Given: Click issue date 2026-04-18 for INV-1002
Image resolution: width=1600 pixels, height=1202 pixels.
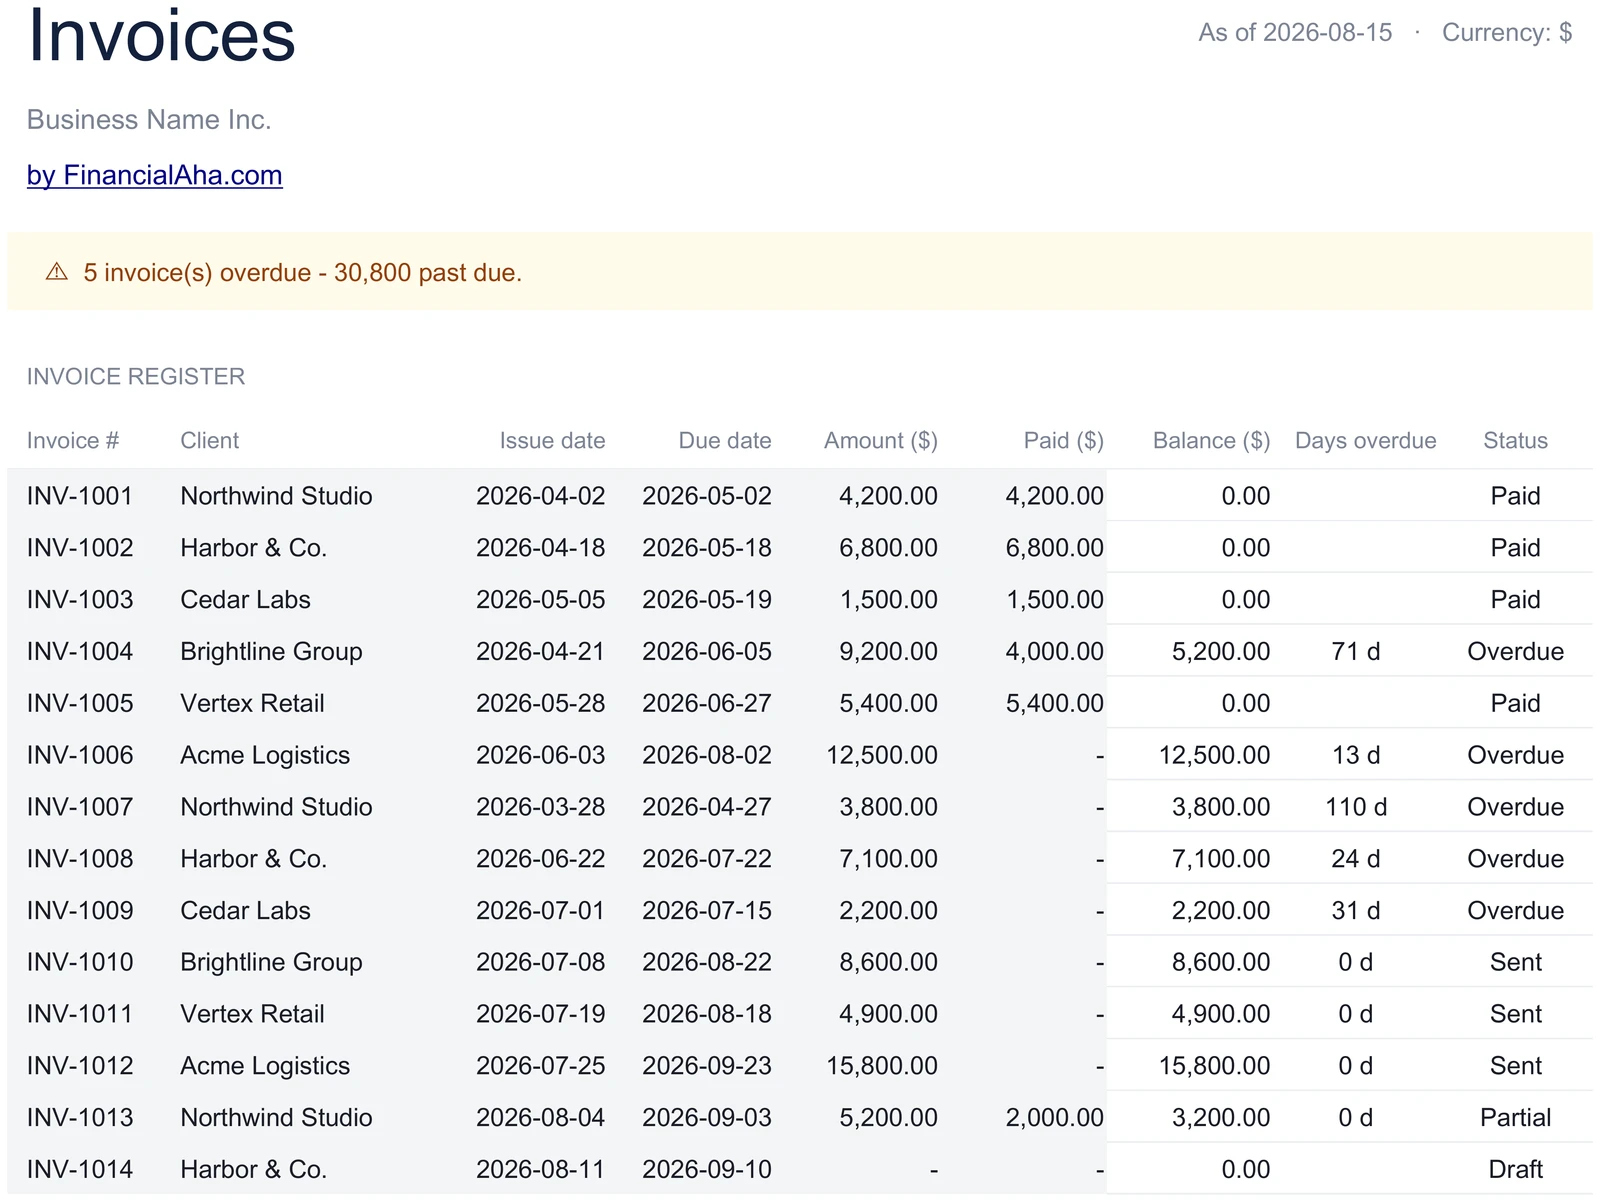Looking at the screenshot, I should [x=541, y=548].
